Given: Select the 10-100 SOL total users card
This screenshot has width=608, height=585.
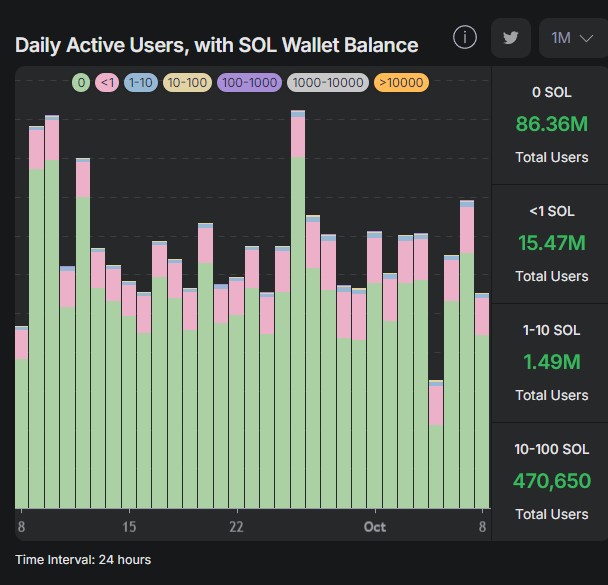Looking at the screenshot, I should tap(551, 481).
